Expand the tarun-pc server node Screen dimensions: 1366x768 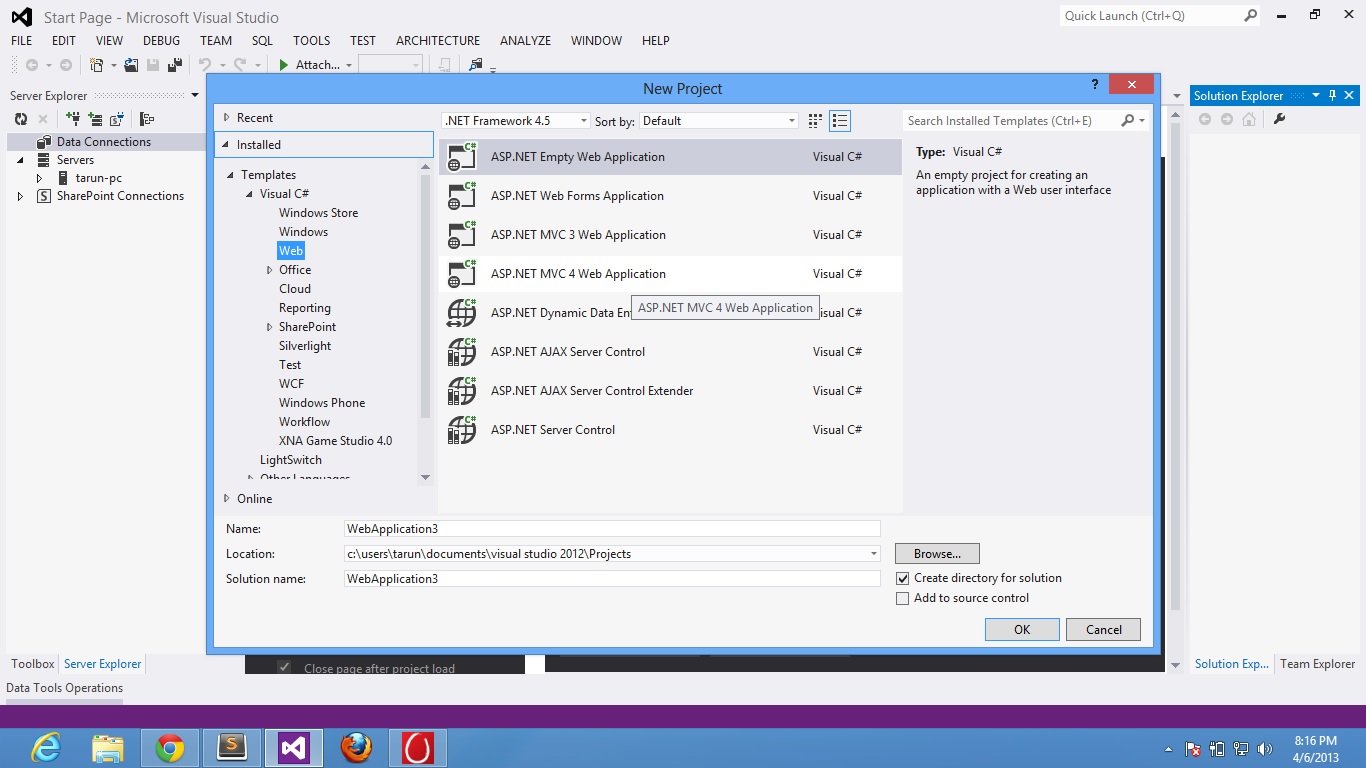[x=40, y=178]
